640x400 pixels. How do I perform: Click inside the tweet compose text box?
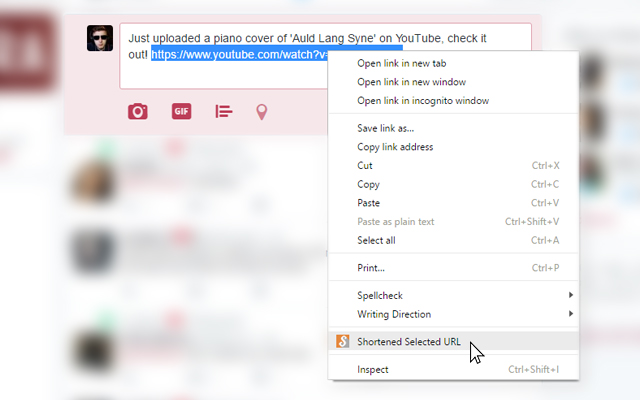325,56
